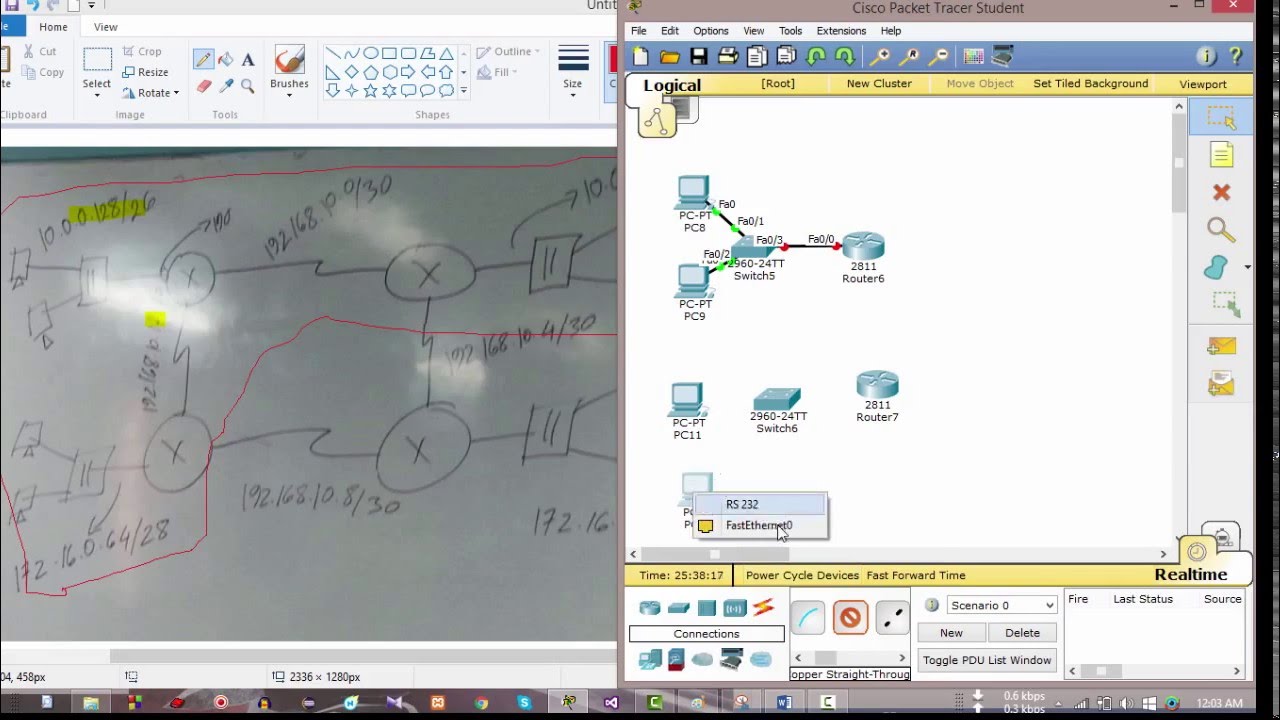This screenshot has width=1280, height=720.
Task: Add a Simple PDU envelope
Action: tap(1221, 346)
